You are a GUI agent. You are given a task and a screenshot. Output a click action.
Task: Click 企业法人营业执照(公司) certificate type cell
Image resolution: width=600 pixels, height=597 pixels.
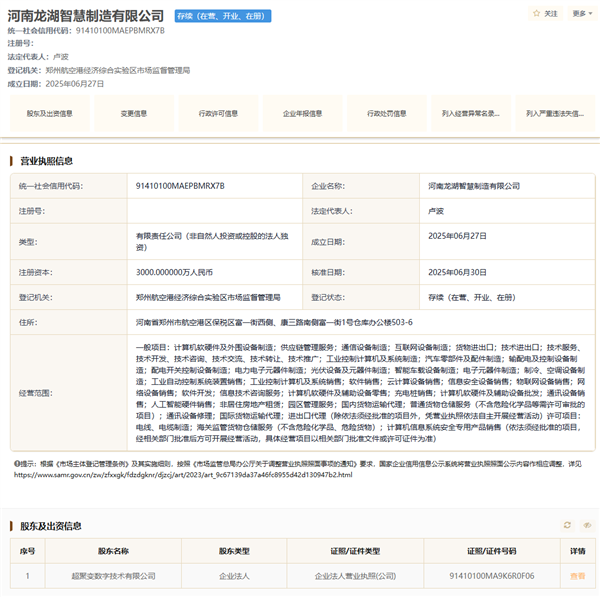(355, 576)
